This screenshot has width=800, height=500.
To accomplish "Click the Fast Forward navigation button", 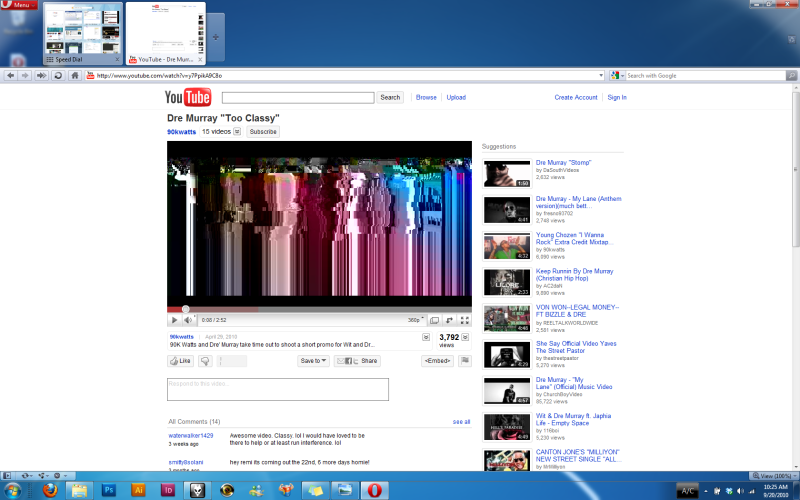I will (41, 76).
